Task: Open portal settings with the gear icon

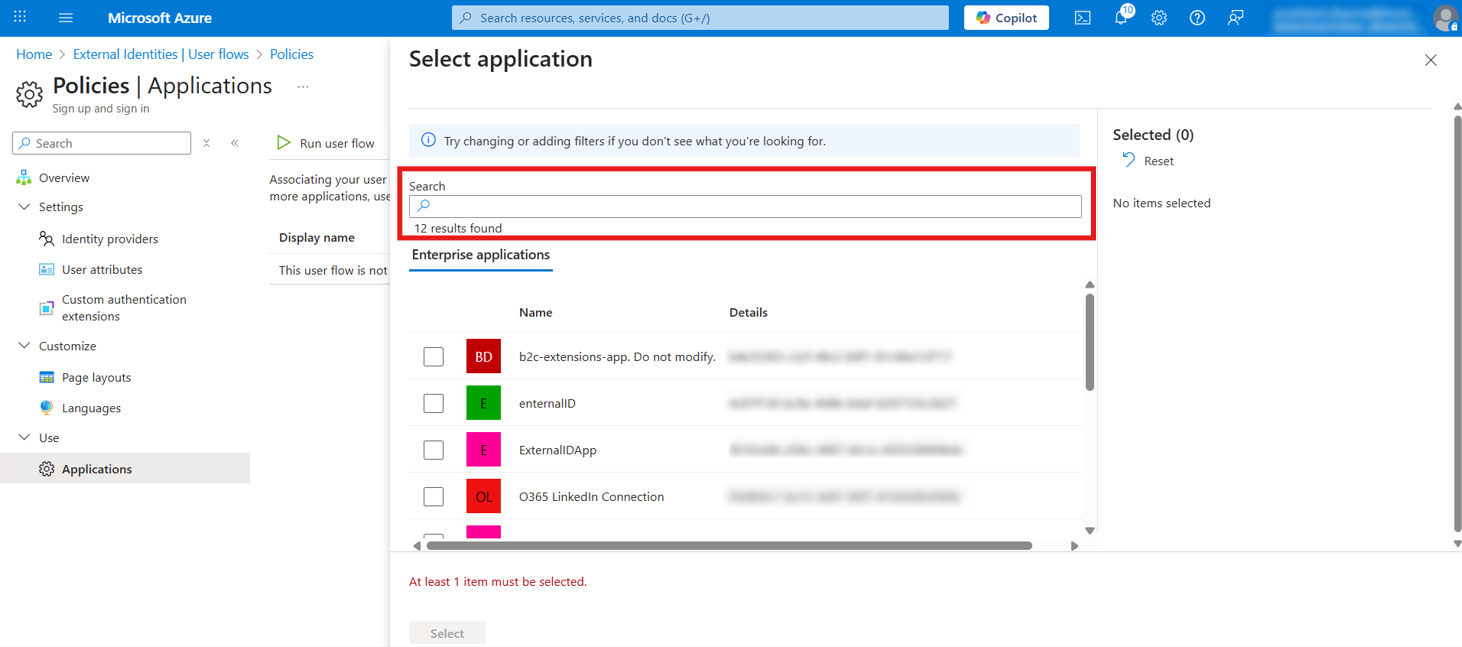Action: [1159, 17]
